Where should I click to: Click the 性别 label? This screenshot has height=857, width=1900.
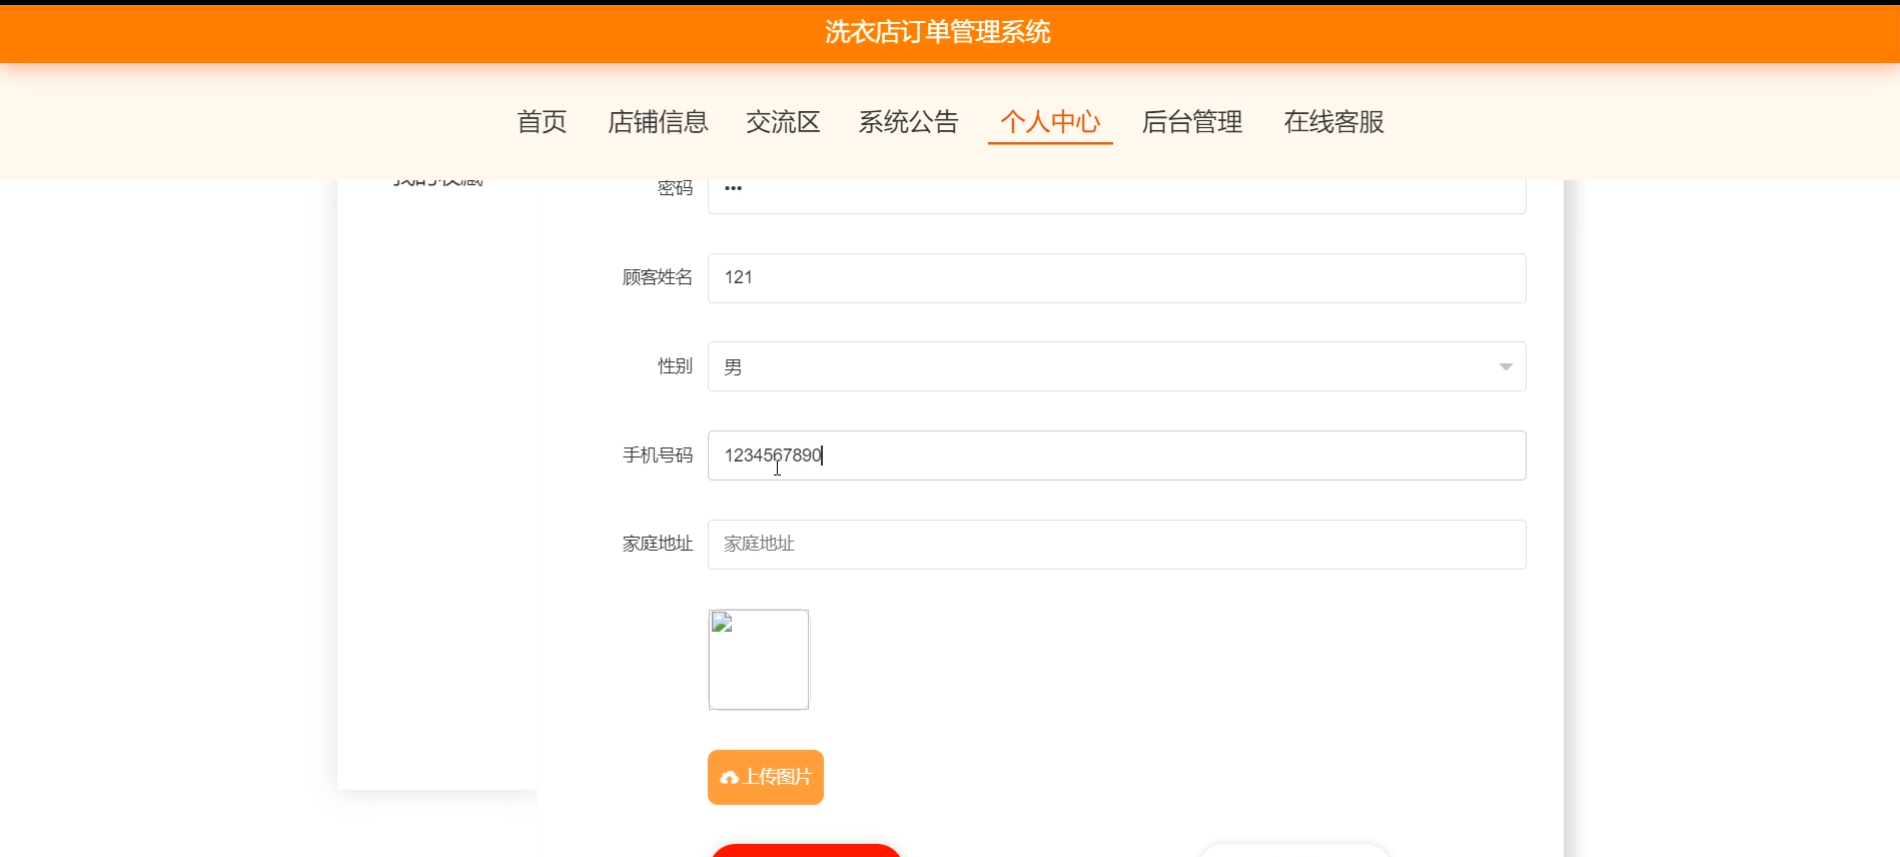coord(675,366)
